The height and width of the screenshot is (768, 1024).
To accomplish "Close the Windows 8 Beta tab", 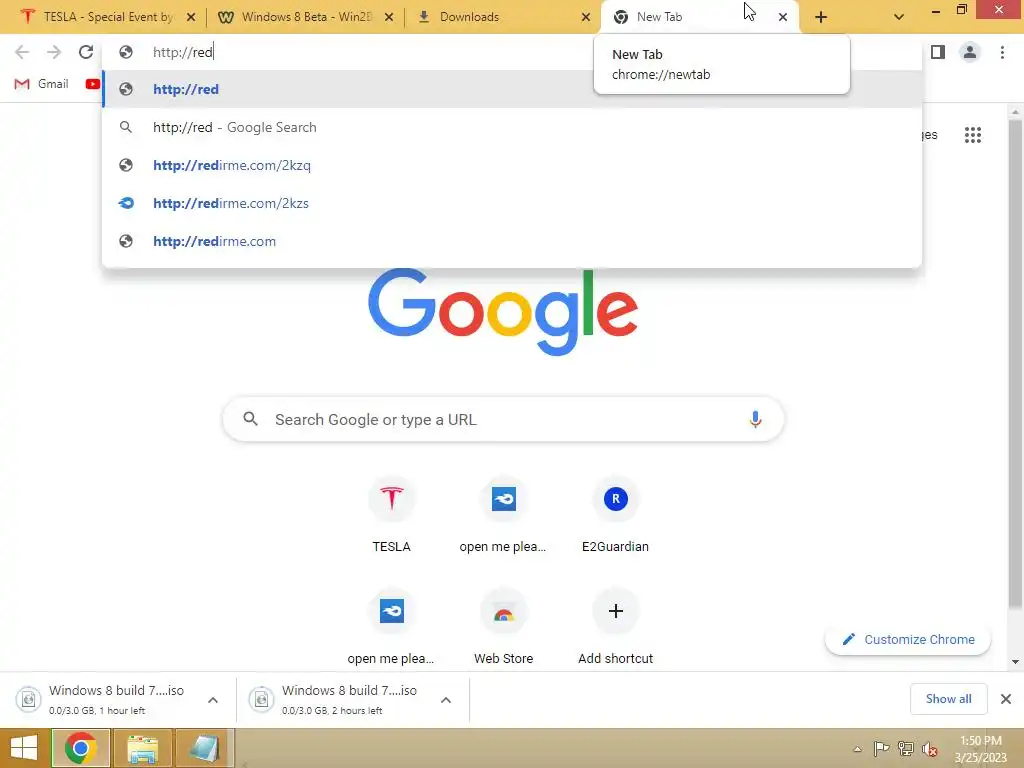I will tap(389, 17).
